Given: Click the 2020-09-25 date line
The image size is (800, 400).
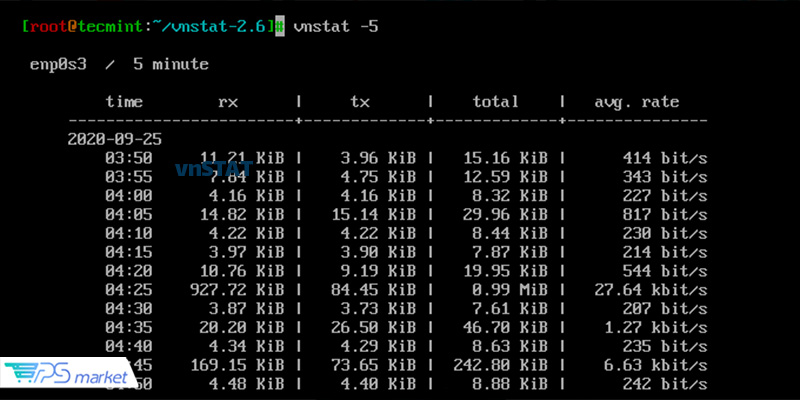Looking at the screenshot, I should tap(115, 139).
